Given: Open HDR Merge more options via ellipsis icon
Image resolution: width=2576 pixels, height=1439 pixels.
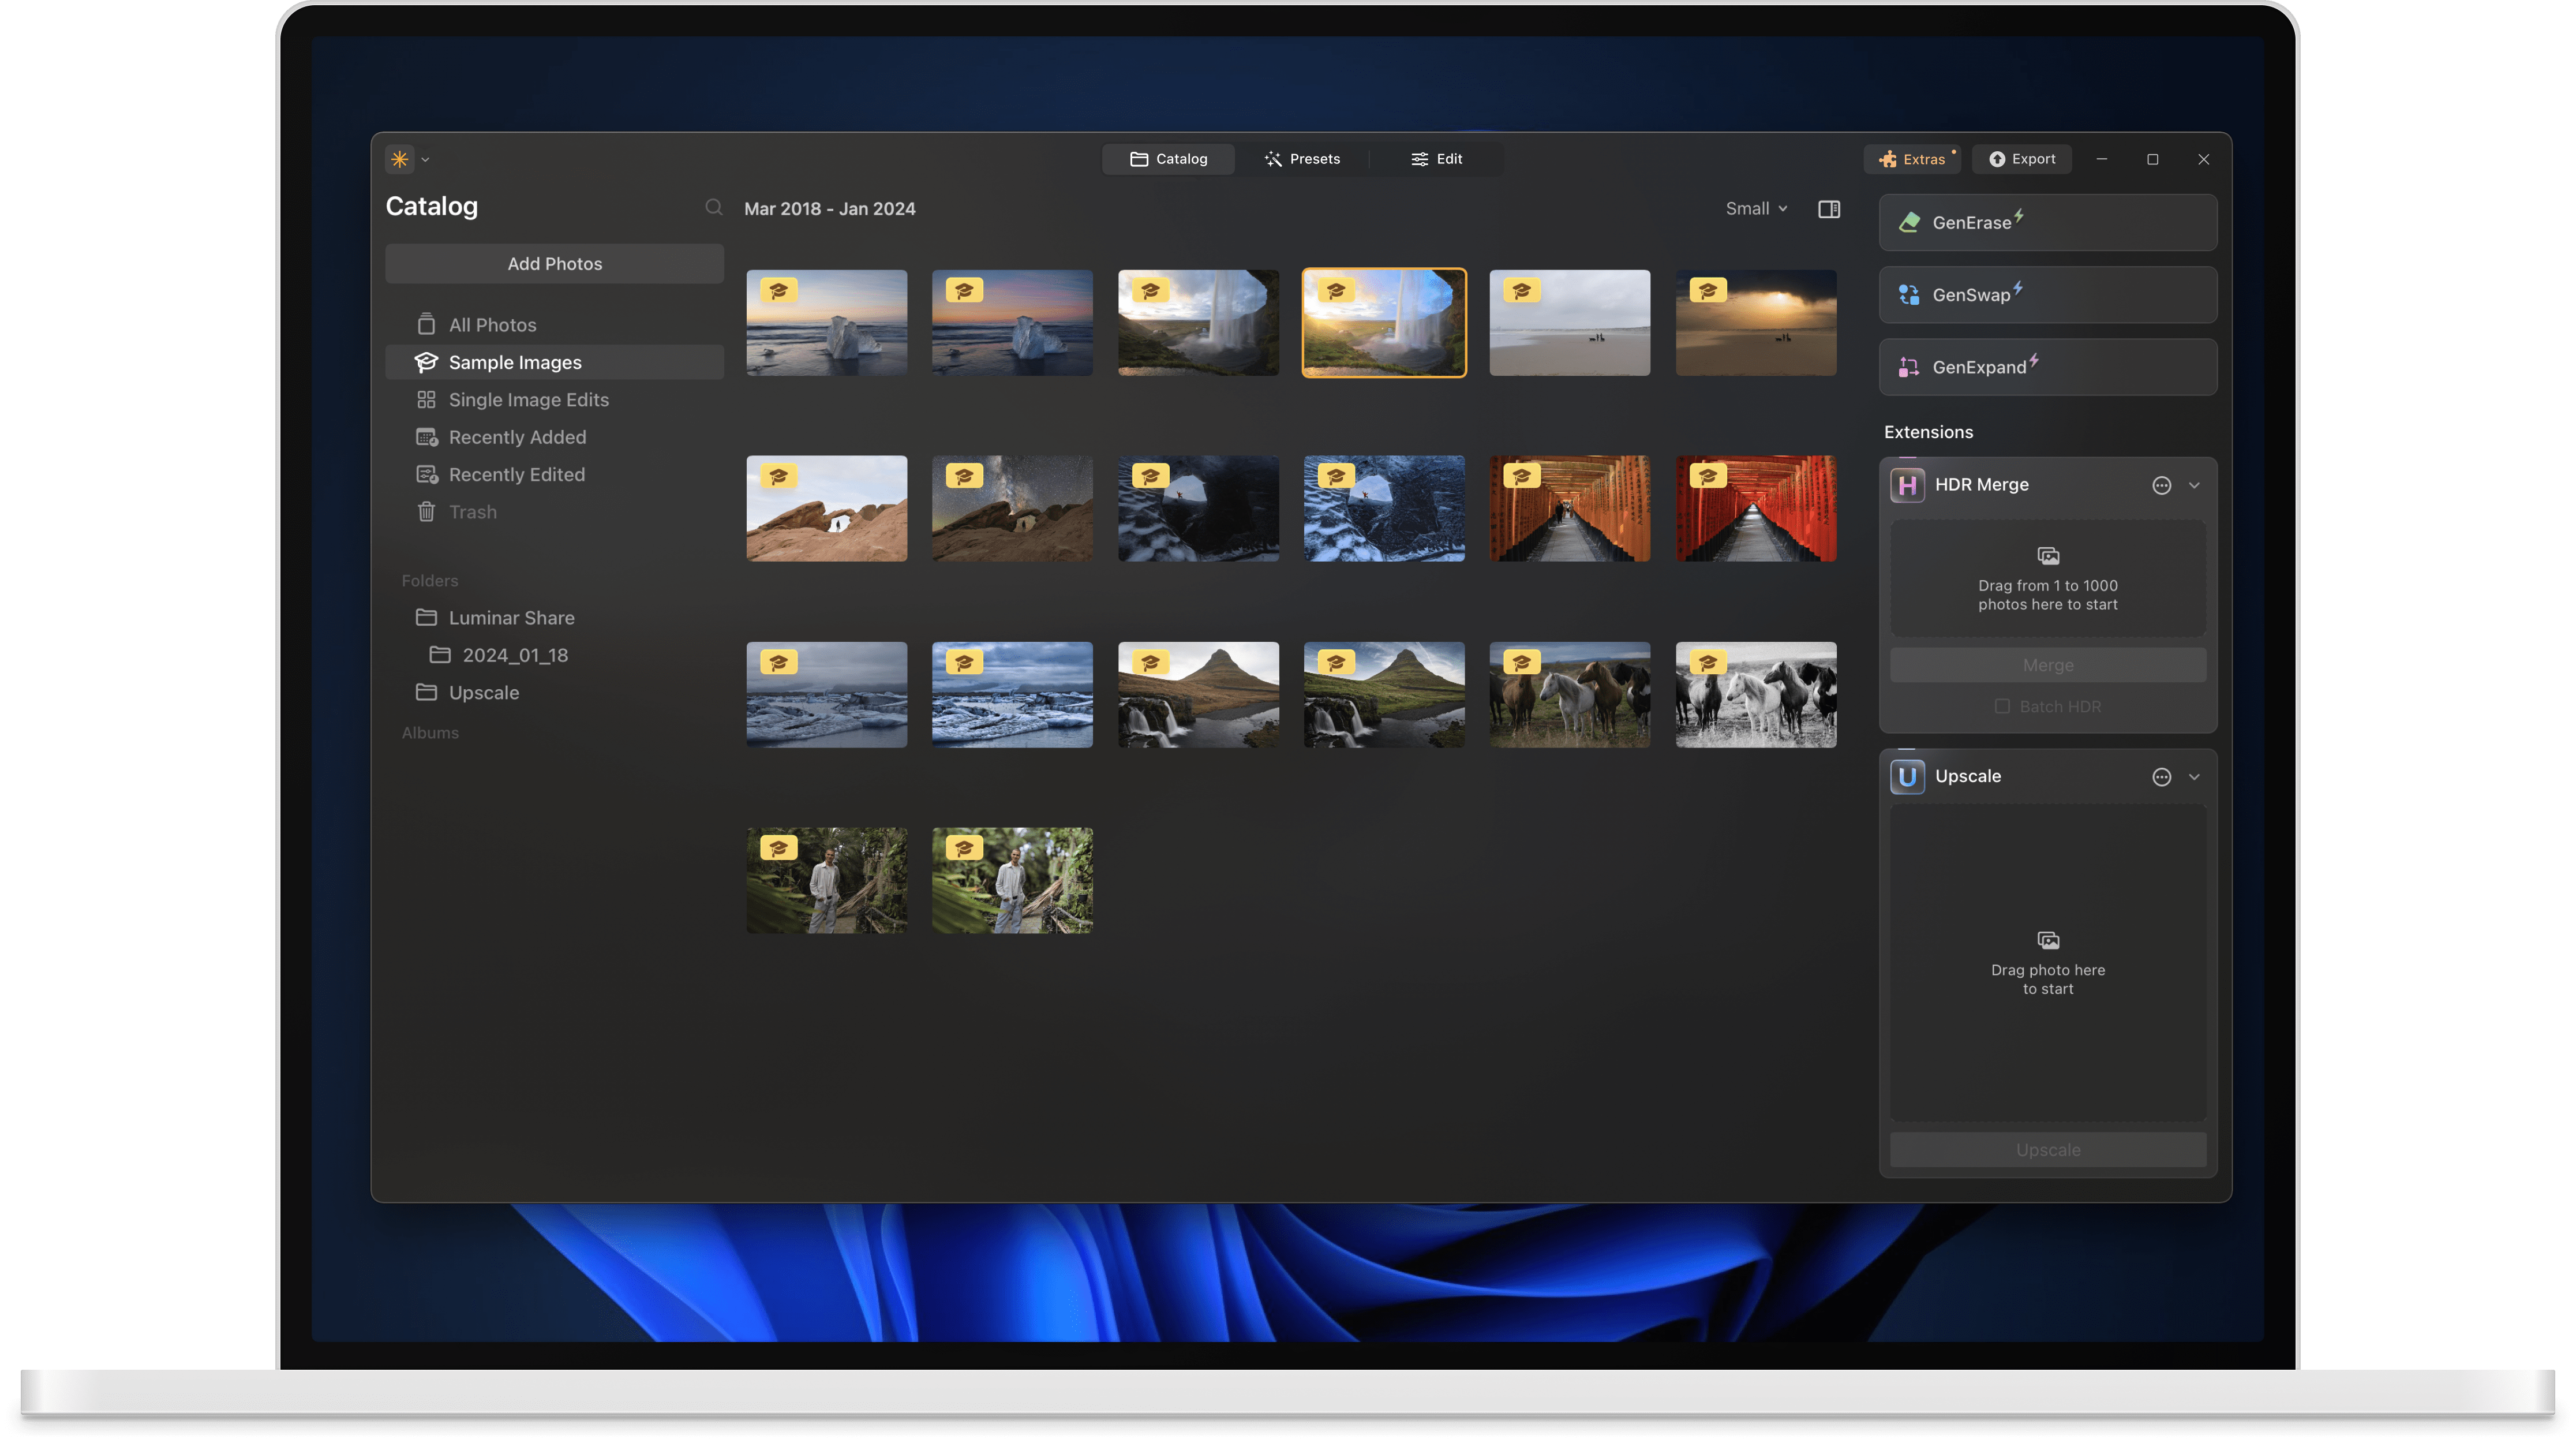Looking at the screenshot, I should [2162, 485].
